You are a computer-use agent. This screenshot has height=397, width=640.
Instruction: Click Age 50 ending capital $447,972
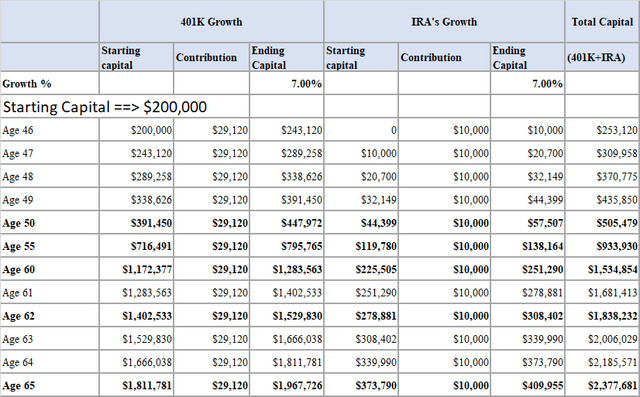click(286, 223)
